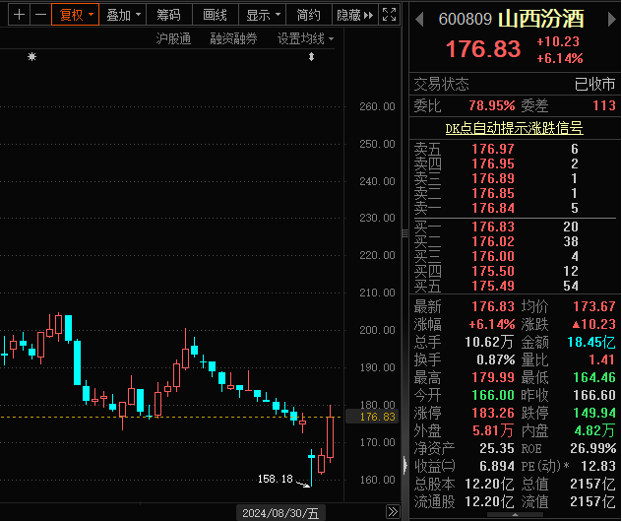Image resolution: width=622 pixels, height=522 pixels.
Task: Click the zoom in plus button
Action: click(x=19, y=15)
